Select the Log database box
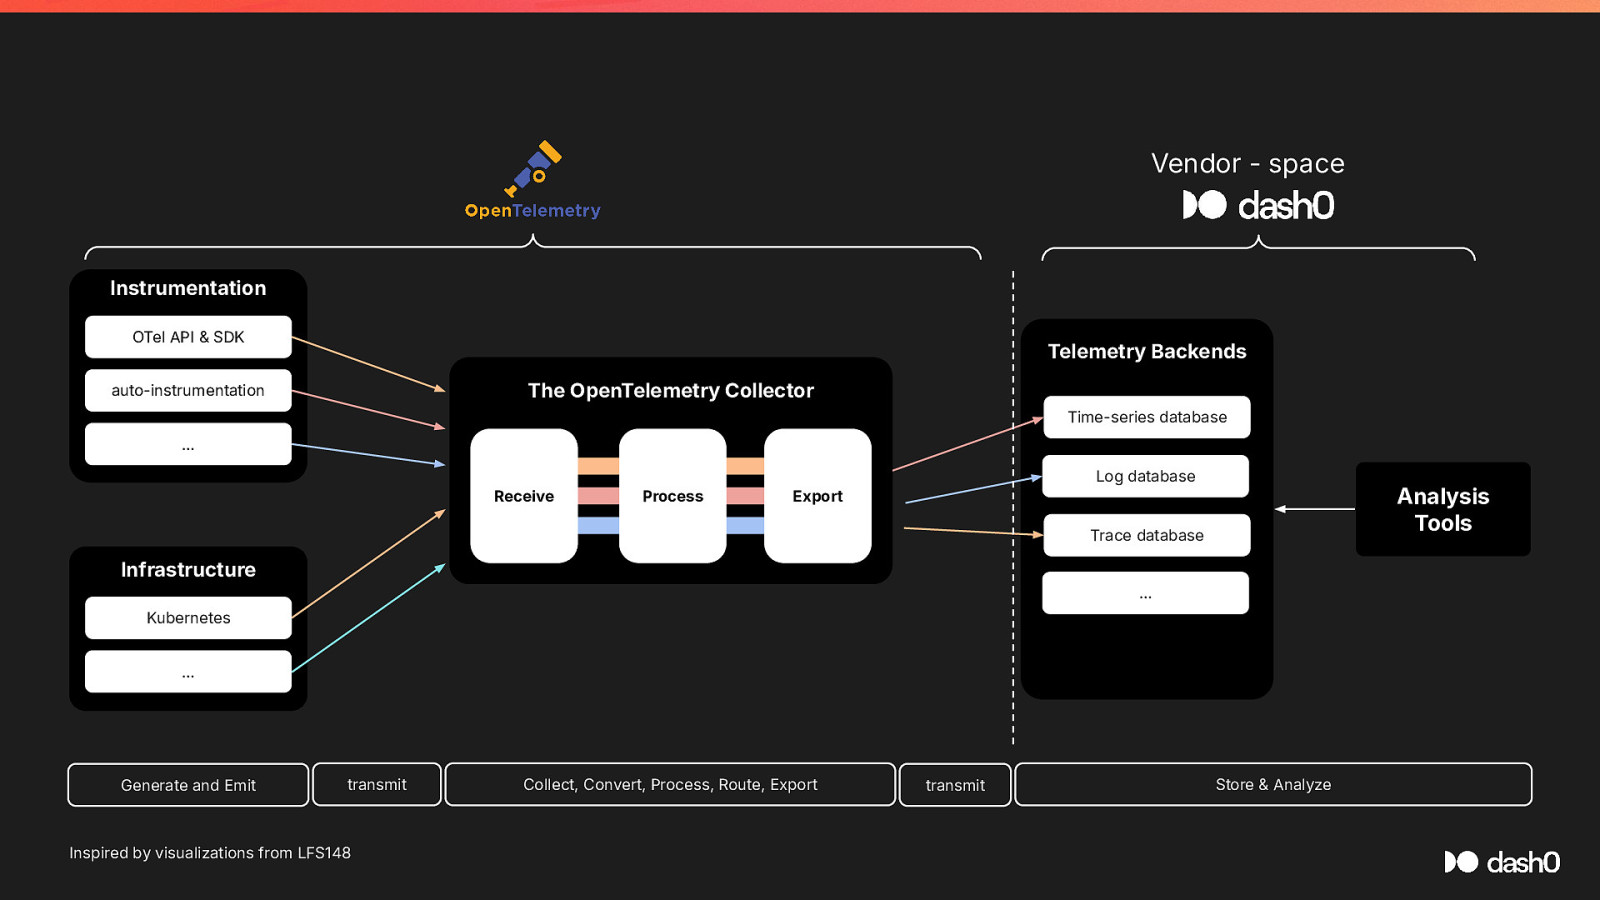Screen dimensions: 1600x900 click(1146, 476)
